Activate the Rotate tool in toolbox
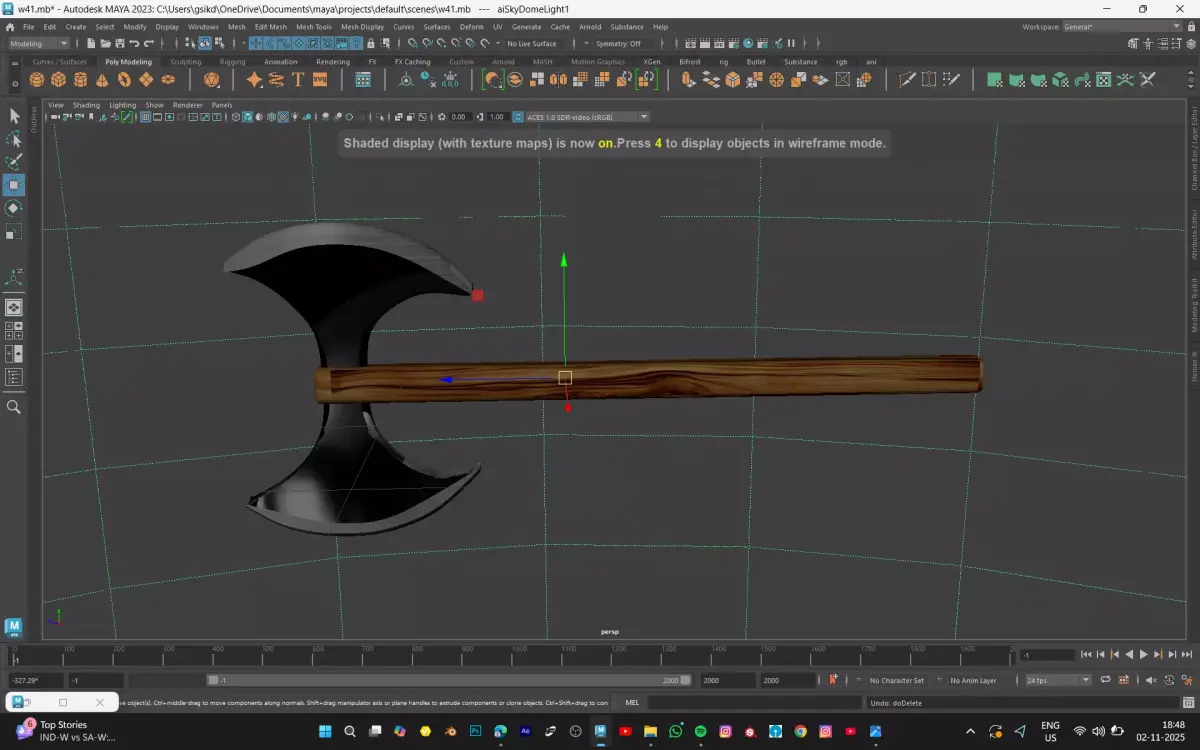1200x750 pixels. (14, 208)
